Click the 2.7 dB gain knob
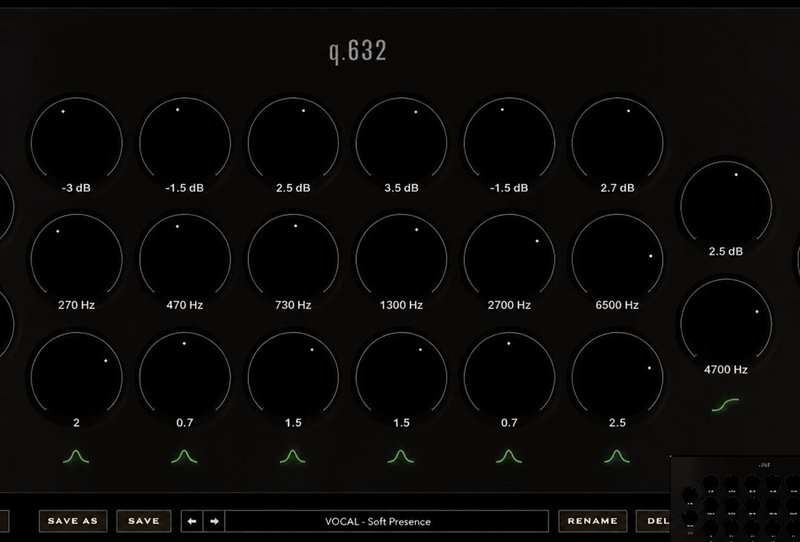 click(617, 143)
